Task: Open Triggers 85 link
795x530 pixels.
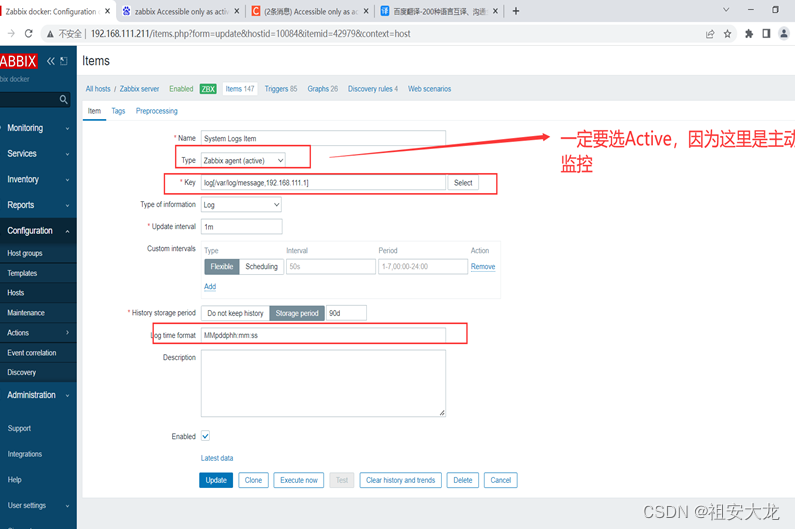Action: click(280, 89)
